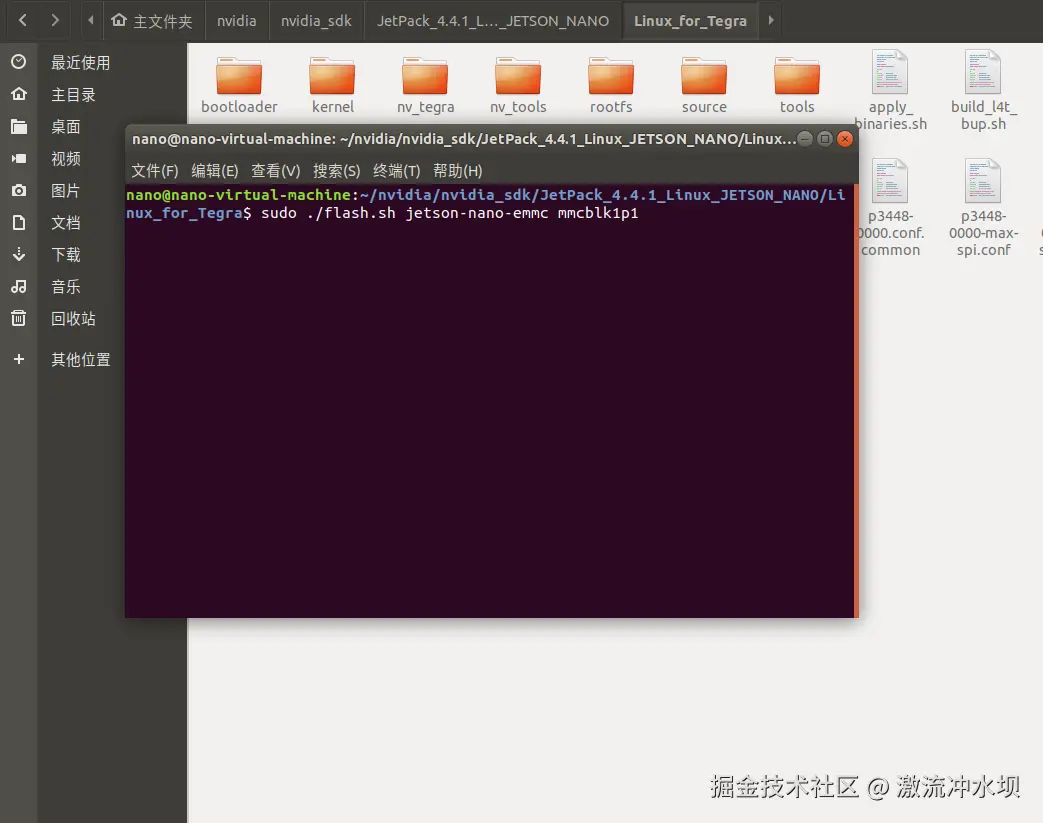Click the clock icon for recent files
1043x823 pixels.
19,63
